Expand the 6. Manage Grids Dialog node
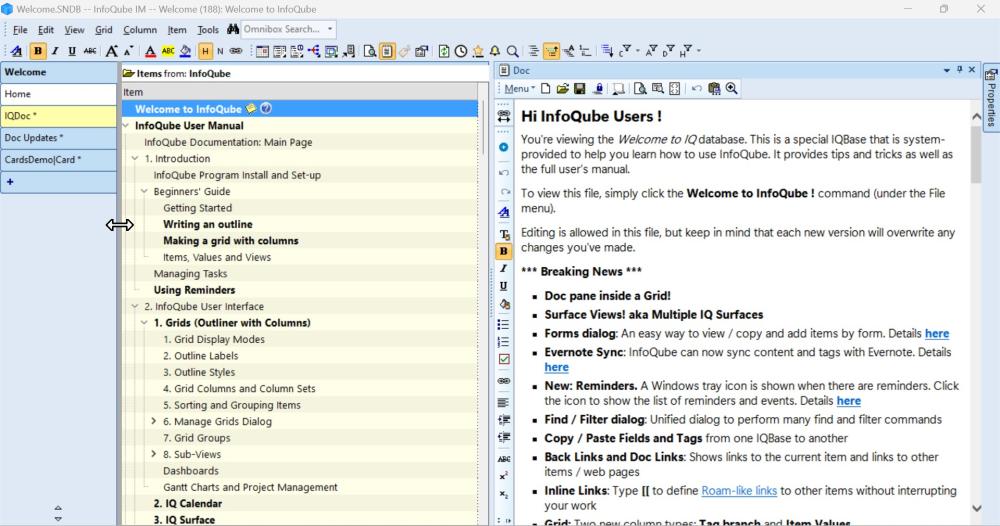 pos(154,421)
